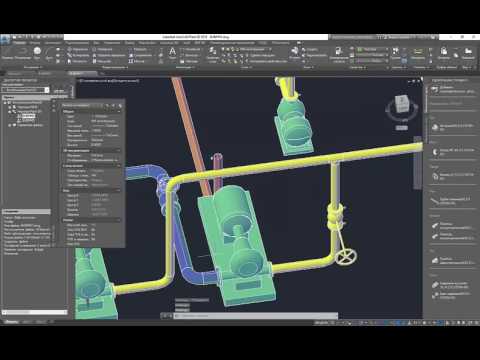Click the Group icon in Groups panel
The width and height of the screenshot is (480, 360).
(395, 53)
